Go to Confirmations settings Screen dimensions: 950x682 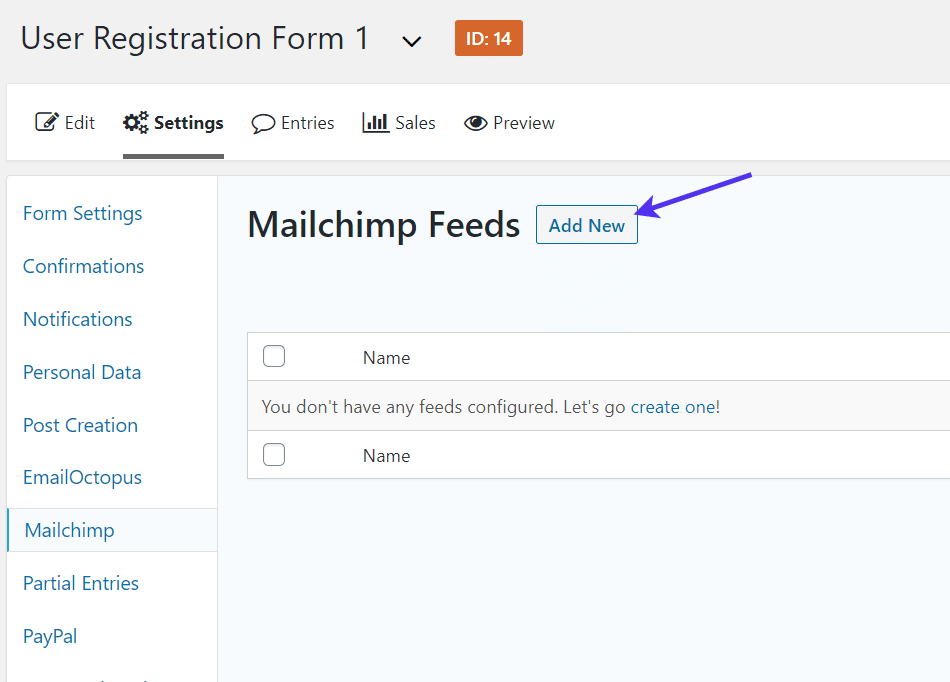(83, 266)
